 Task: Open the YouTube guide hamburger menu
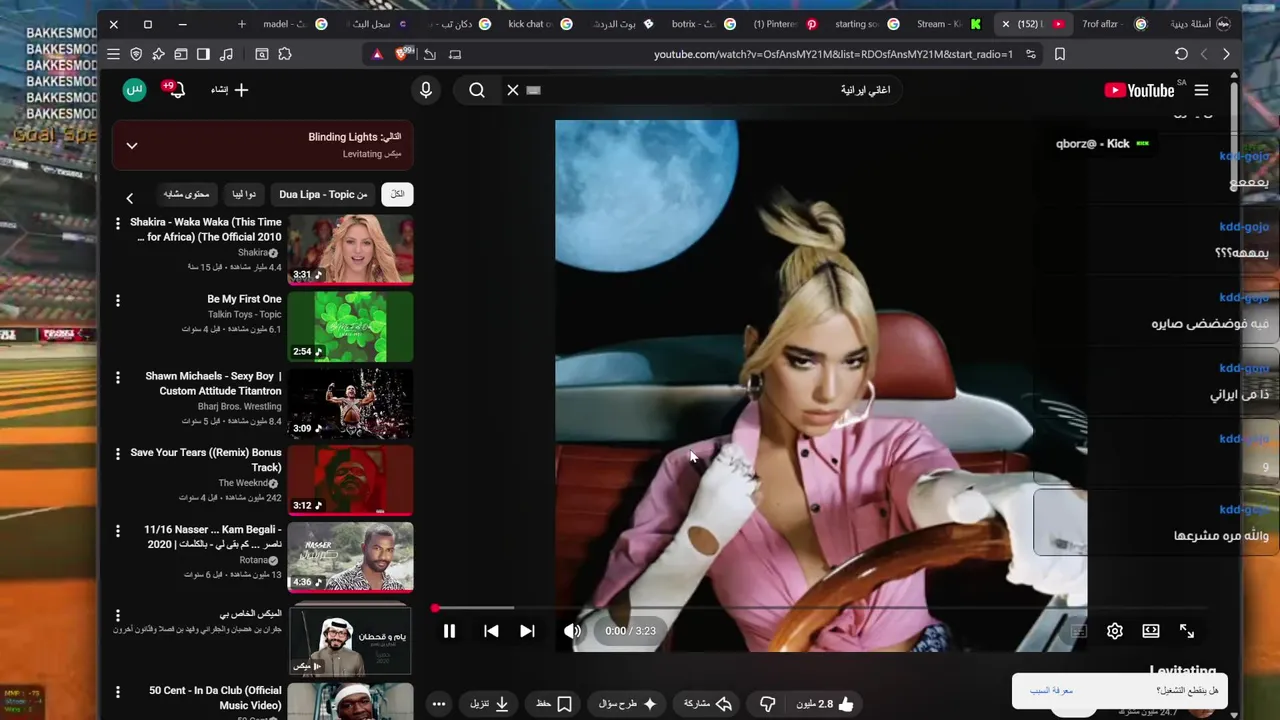1201,90
